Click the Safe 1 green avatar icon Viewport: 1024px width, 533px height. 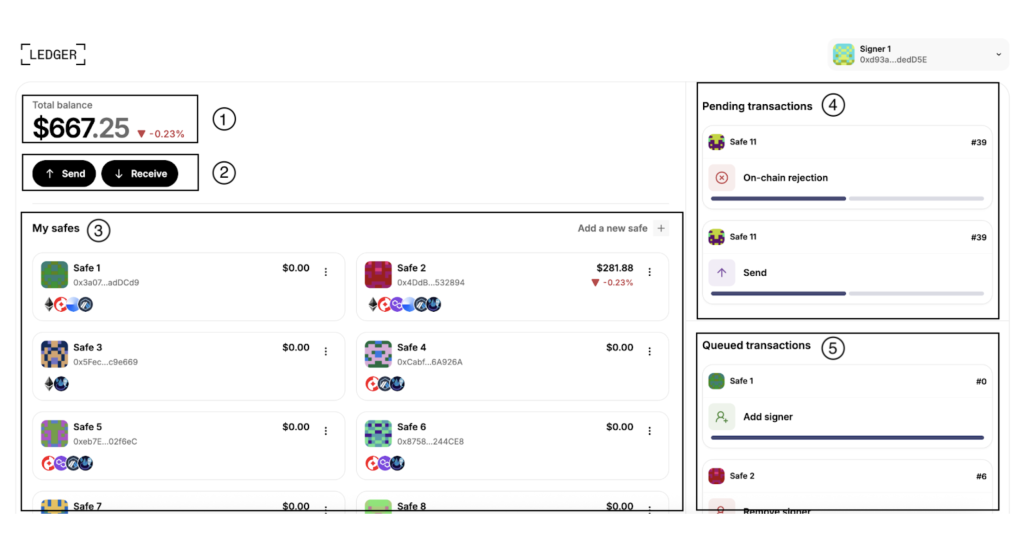(54, 275)
